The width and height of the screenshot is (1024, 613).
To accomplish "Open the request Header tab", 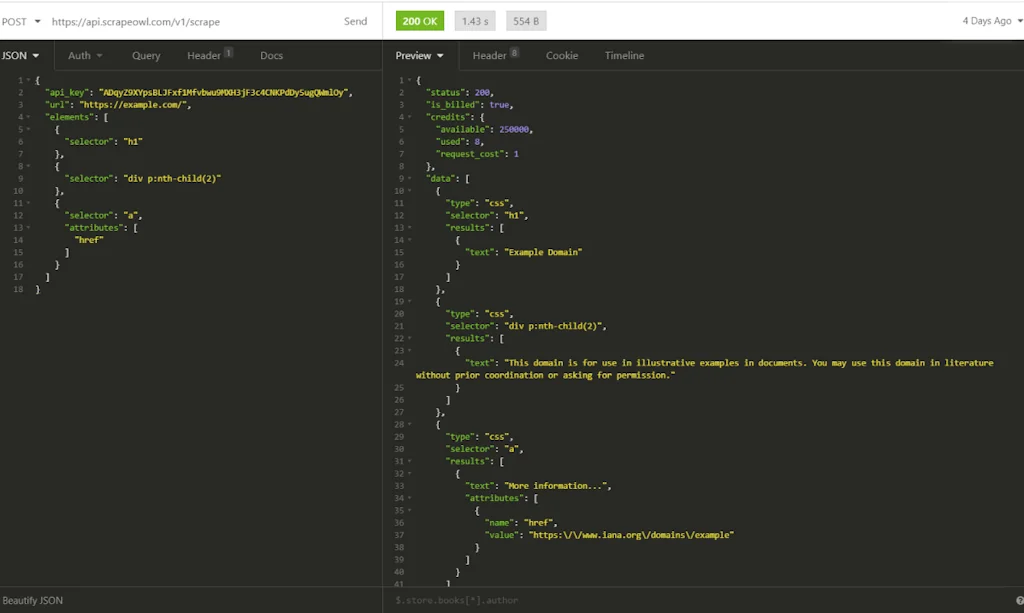I will pyautogui.click(x=204, y=56).
